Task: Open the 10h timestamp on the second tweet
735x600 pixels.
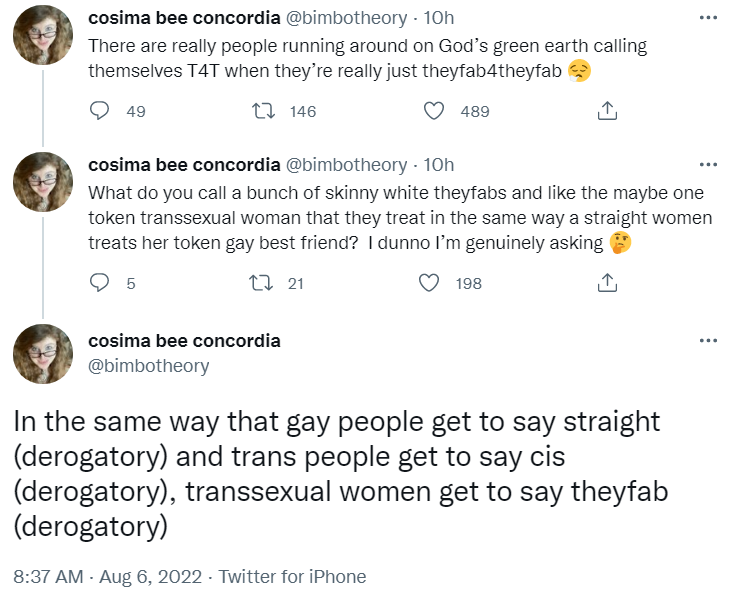Action: coord(439,165)
